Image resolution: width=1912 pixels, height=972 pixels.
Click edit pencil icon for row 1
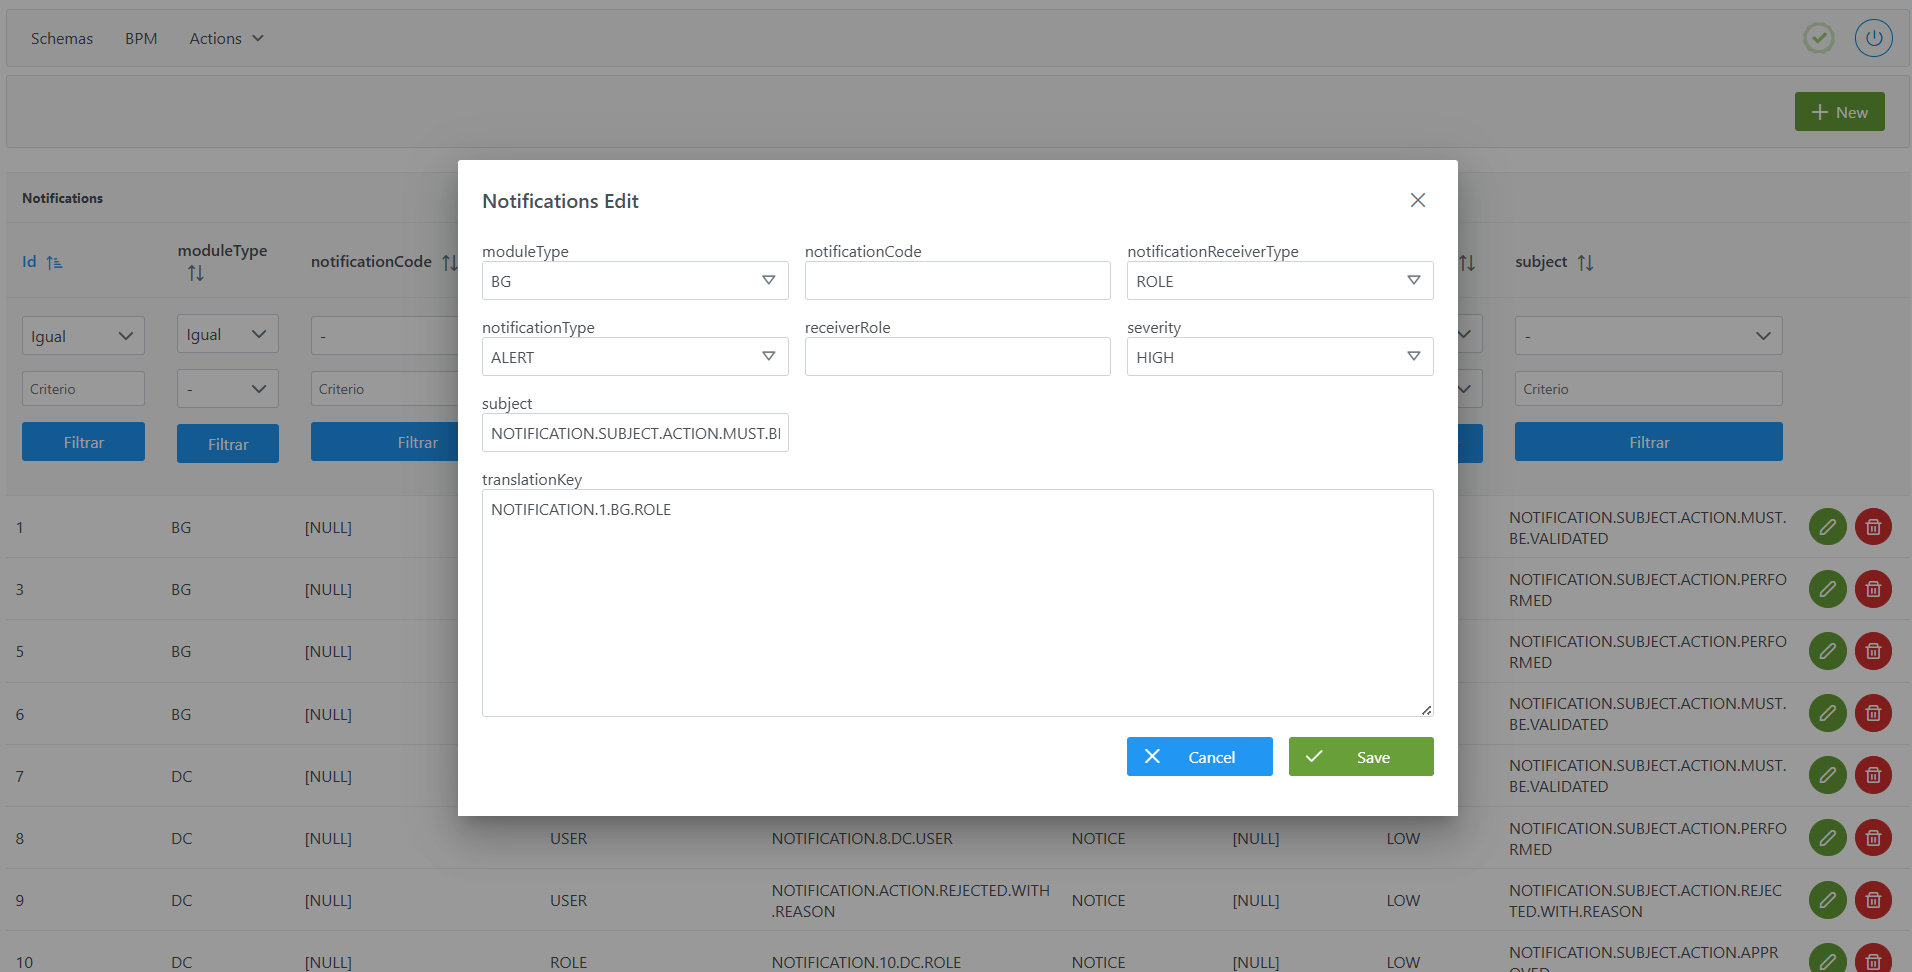(x=1827, y=527)
